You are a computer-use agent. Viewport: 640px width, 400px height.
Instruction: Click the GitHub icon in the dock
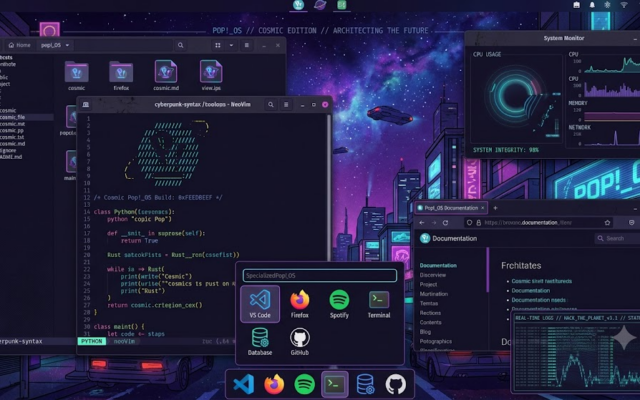click(x=396, y=384)
